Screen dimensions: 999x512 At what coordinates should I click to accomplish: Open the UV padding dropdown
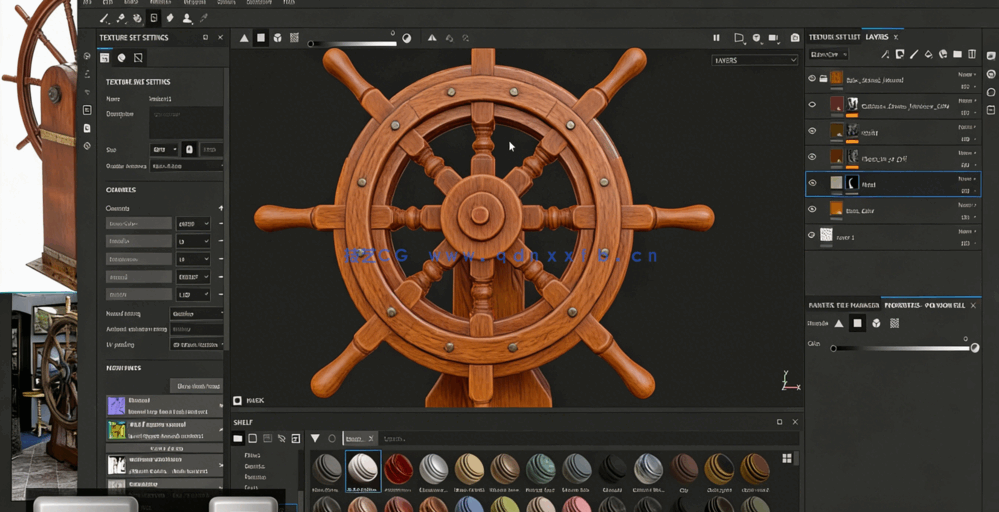tap(196, 345)
